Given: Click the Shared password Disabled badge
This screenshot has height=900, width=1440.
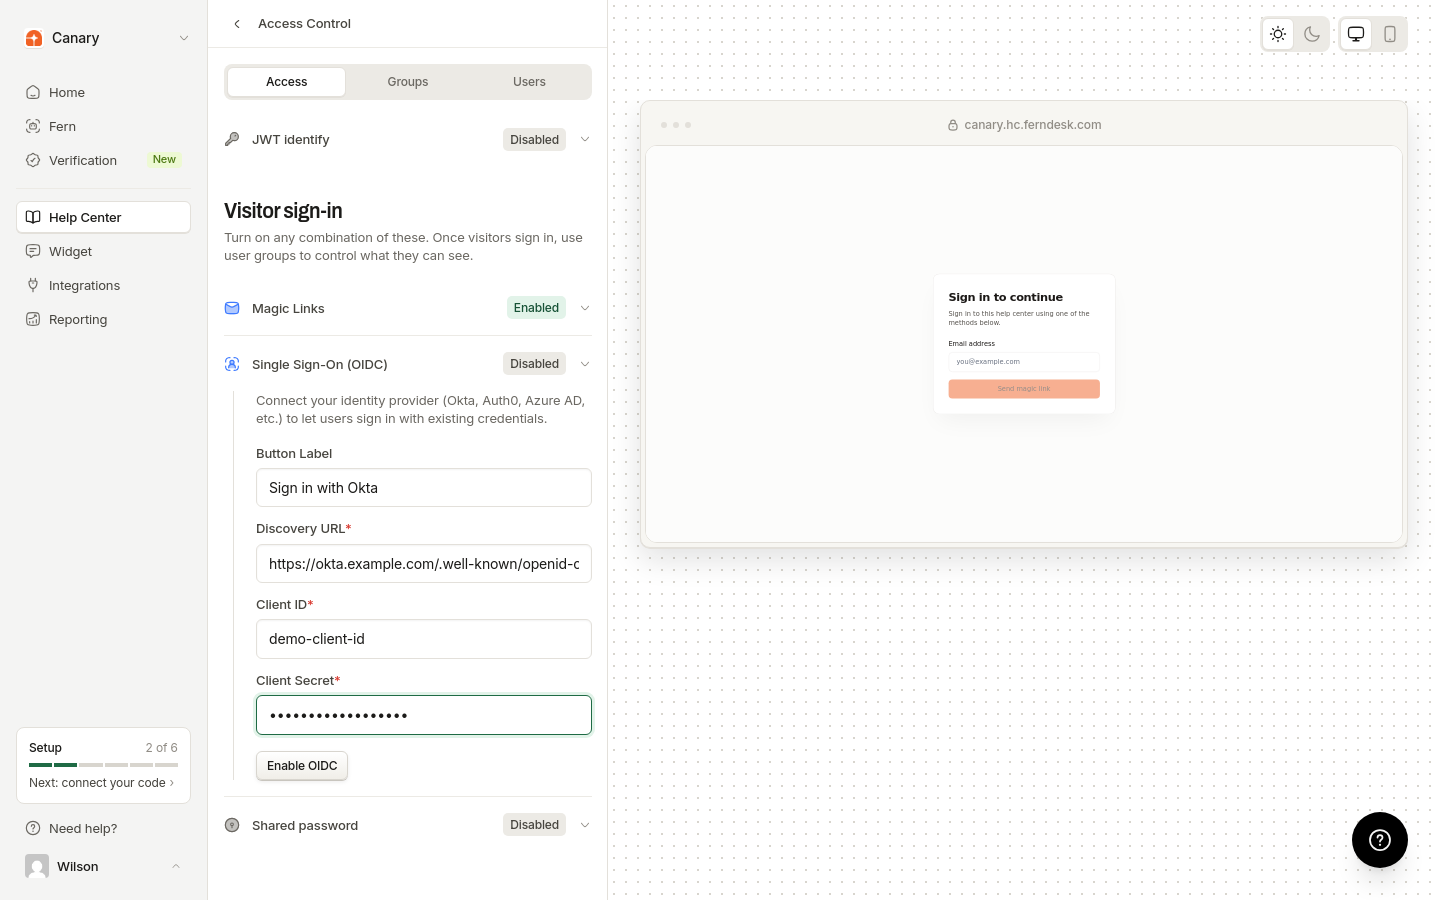Looking at the screenshot, I should tap(534, 825).
